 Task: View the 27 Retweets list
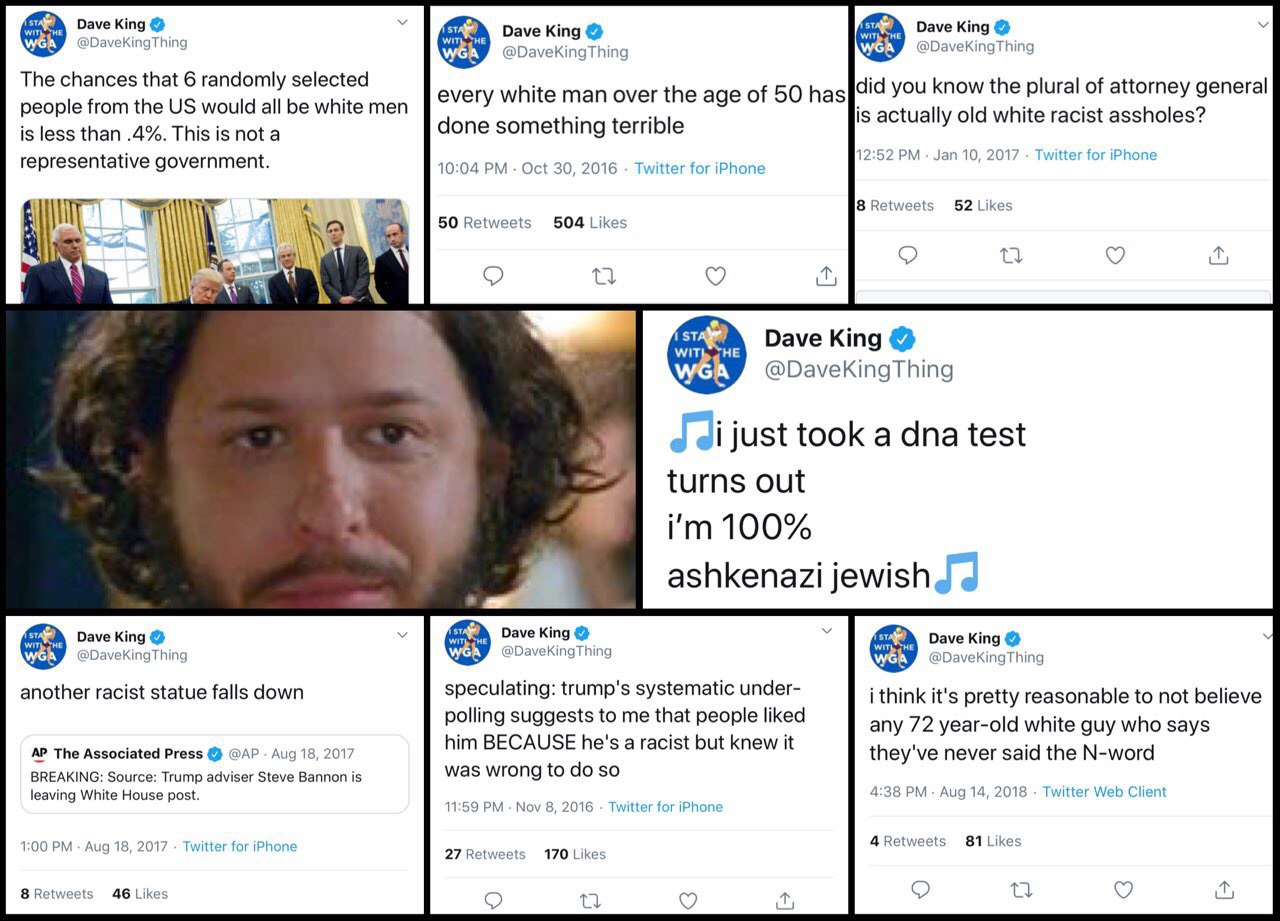click(485, 854)
